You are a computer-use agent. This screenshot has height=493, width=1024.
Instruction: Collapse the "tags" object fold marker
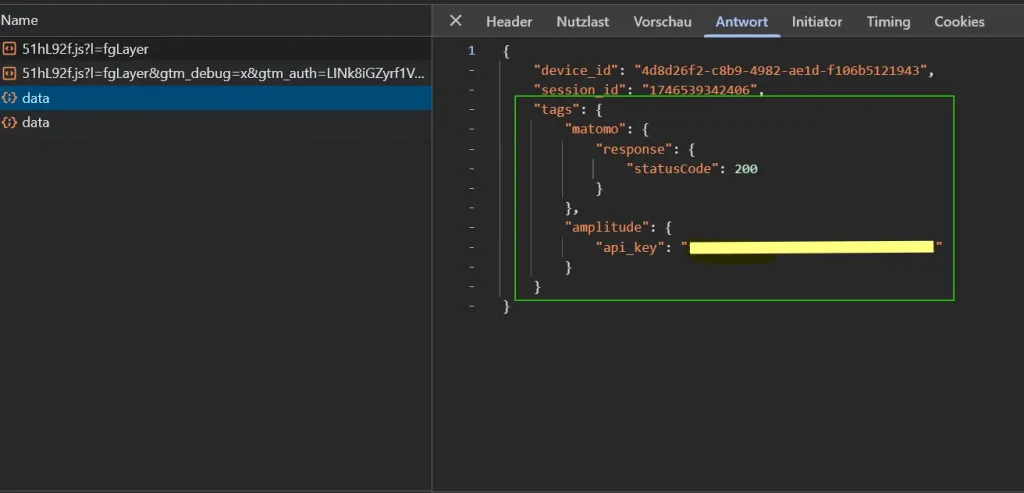click(x=472, y=109)
